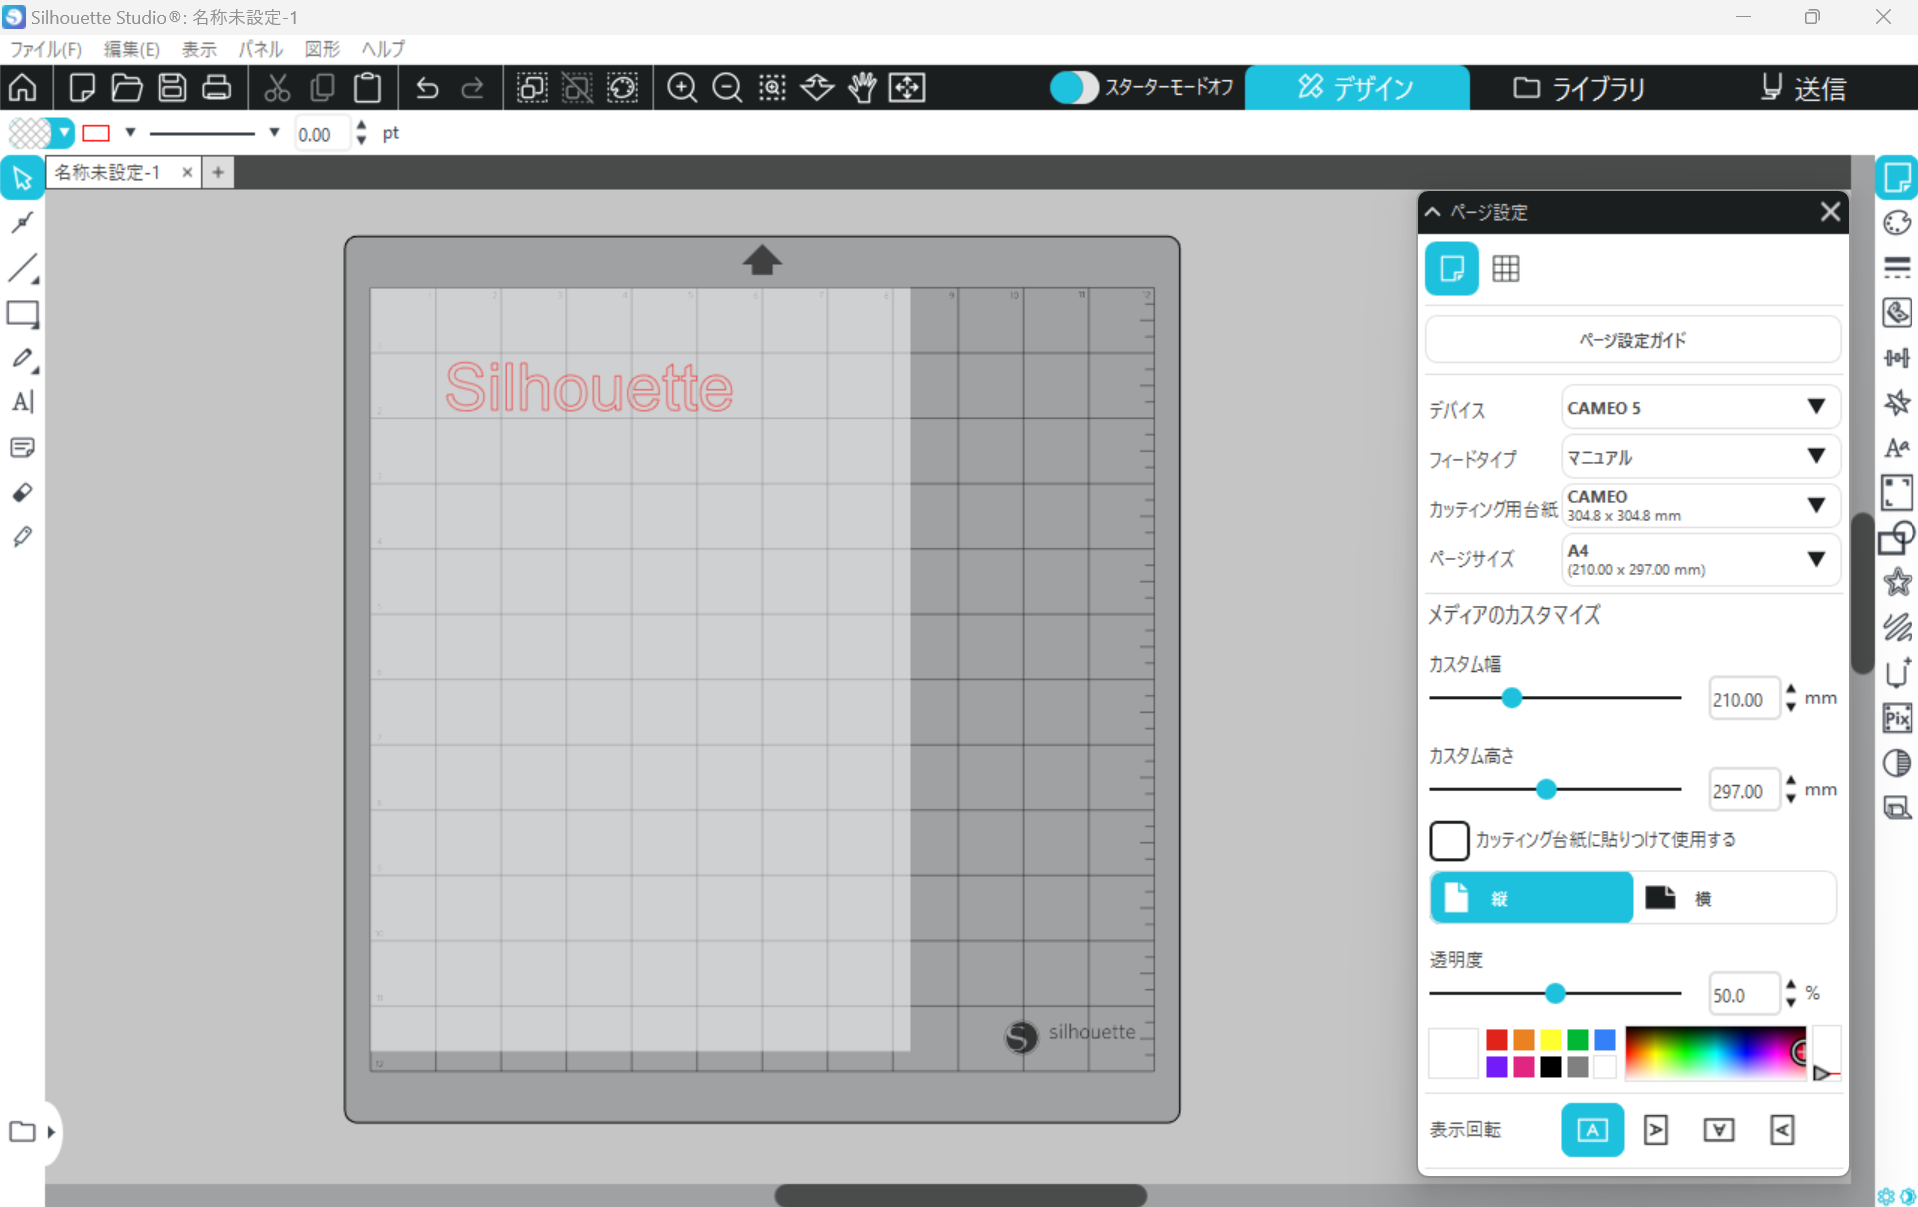Click the Zoom In magnifier
Viewport: 1918px width, 1207px height.
tap(682, 88)
